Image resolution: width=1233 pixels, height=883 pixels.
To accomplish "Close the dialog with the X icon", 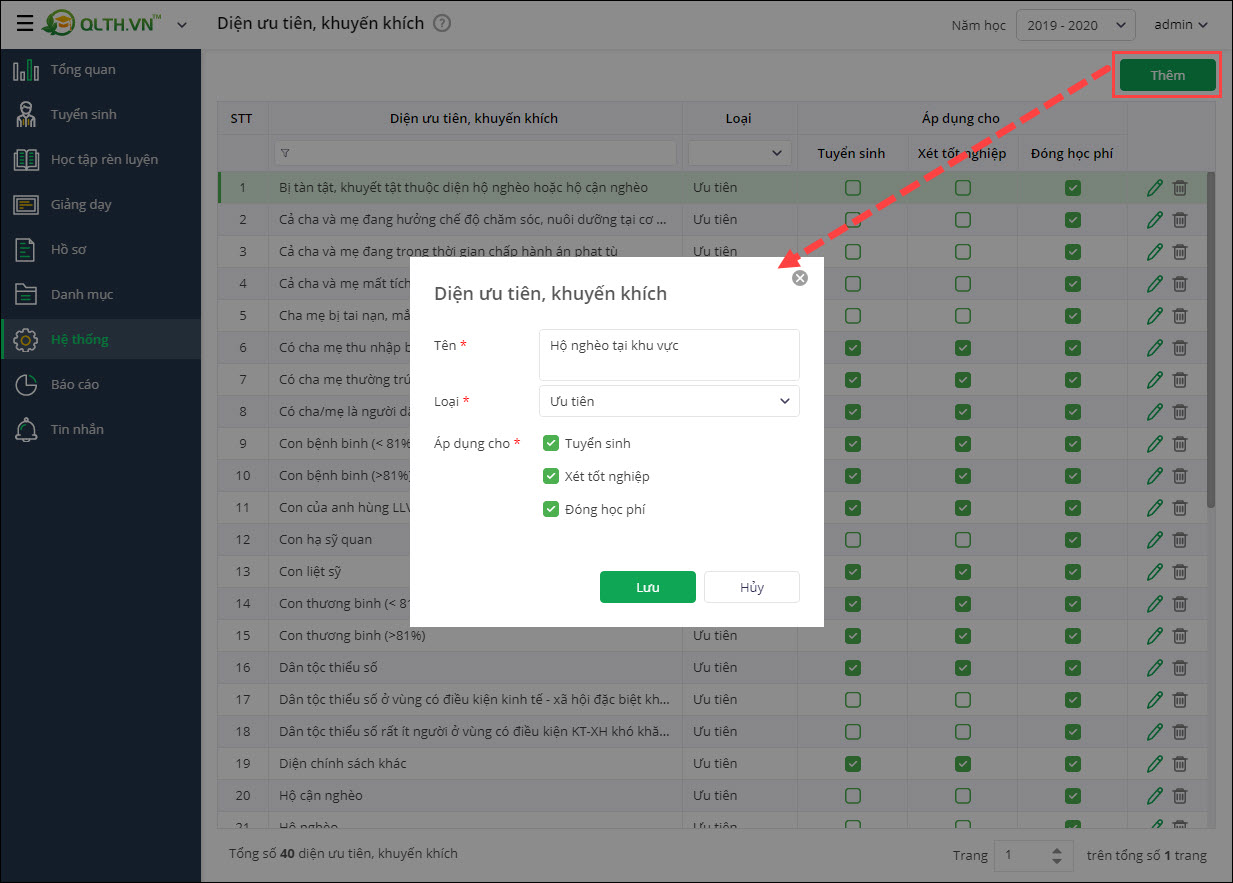I will (x=799, y=278).
